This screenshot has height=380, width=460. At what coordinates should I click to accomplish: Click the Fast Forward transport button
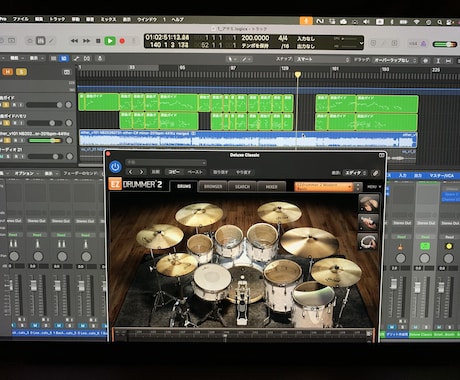[86, 41]
